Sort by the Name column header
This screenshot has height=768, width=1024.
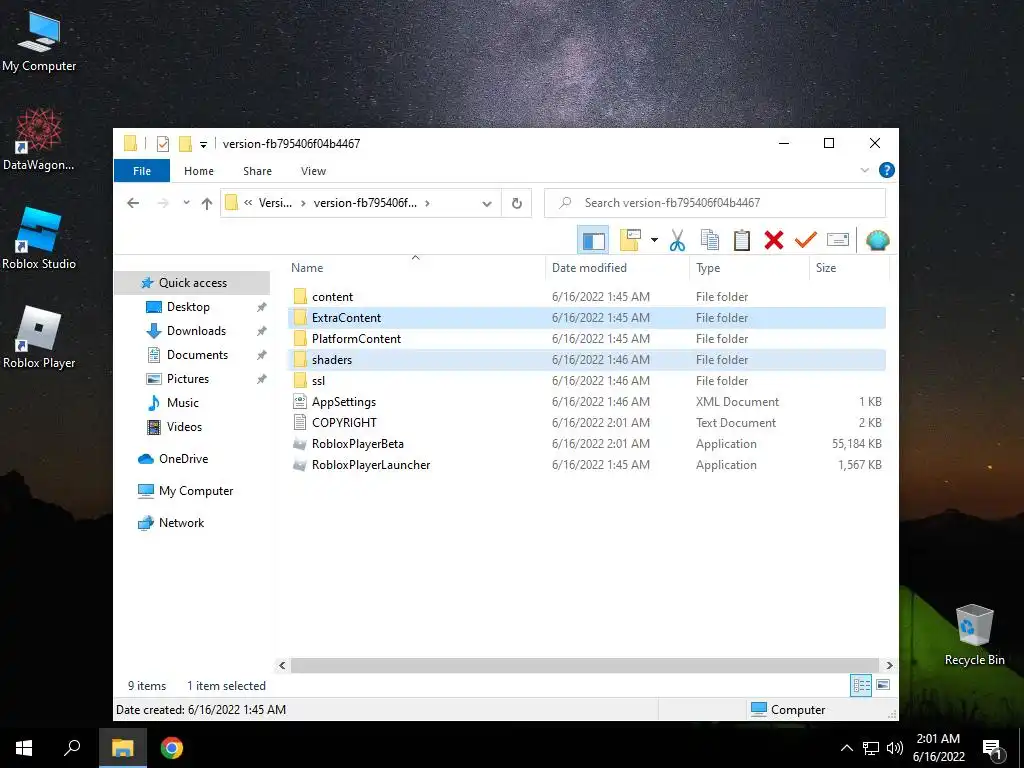pos(415,268)
